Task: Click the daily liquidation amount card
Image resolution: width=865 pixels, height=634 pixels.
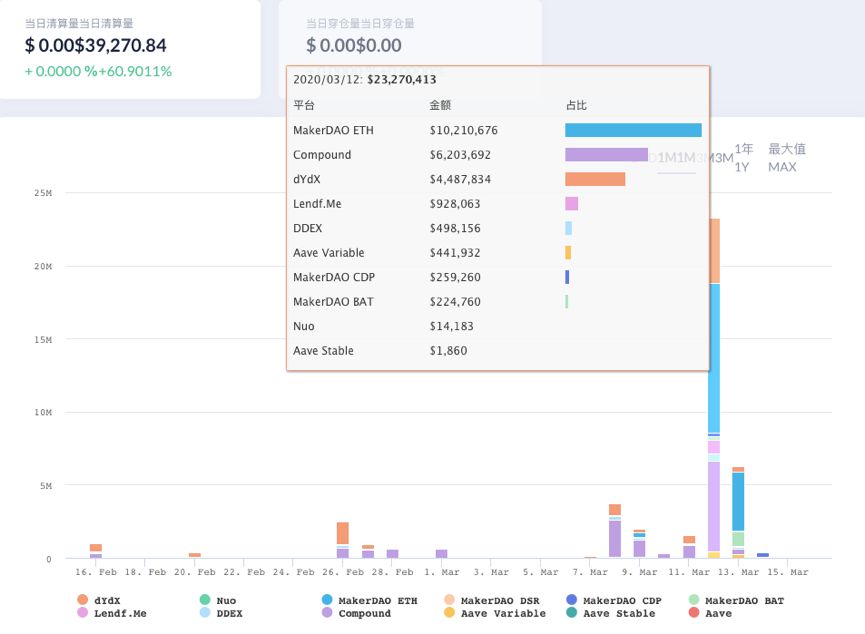Action: 130,49
